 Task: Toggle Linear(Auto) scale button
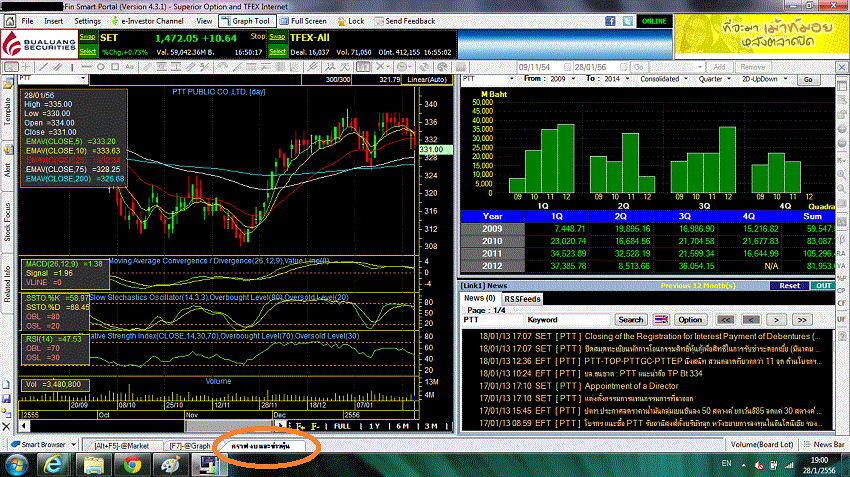coord(427,80)
